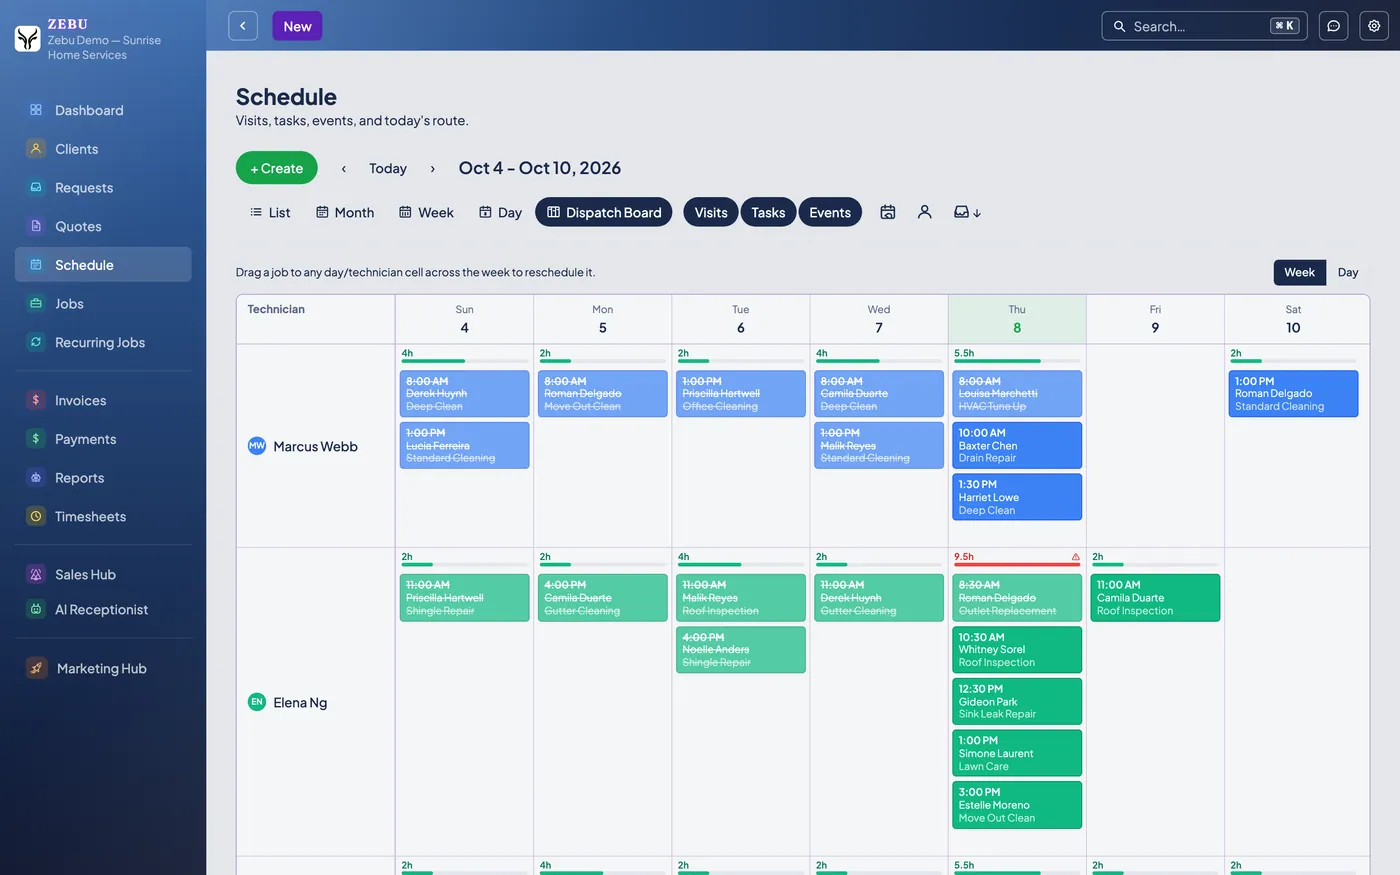Click the green Create button
The image size is (1400, 875).
[277, 168]
